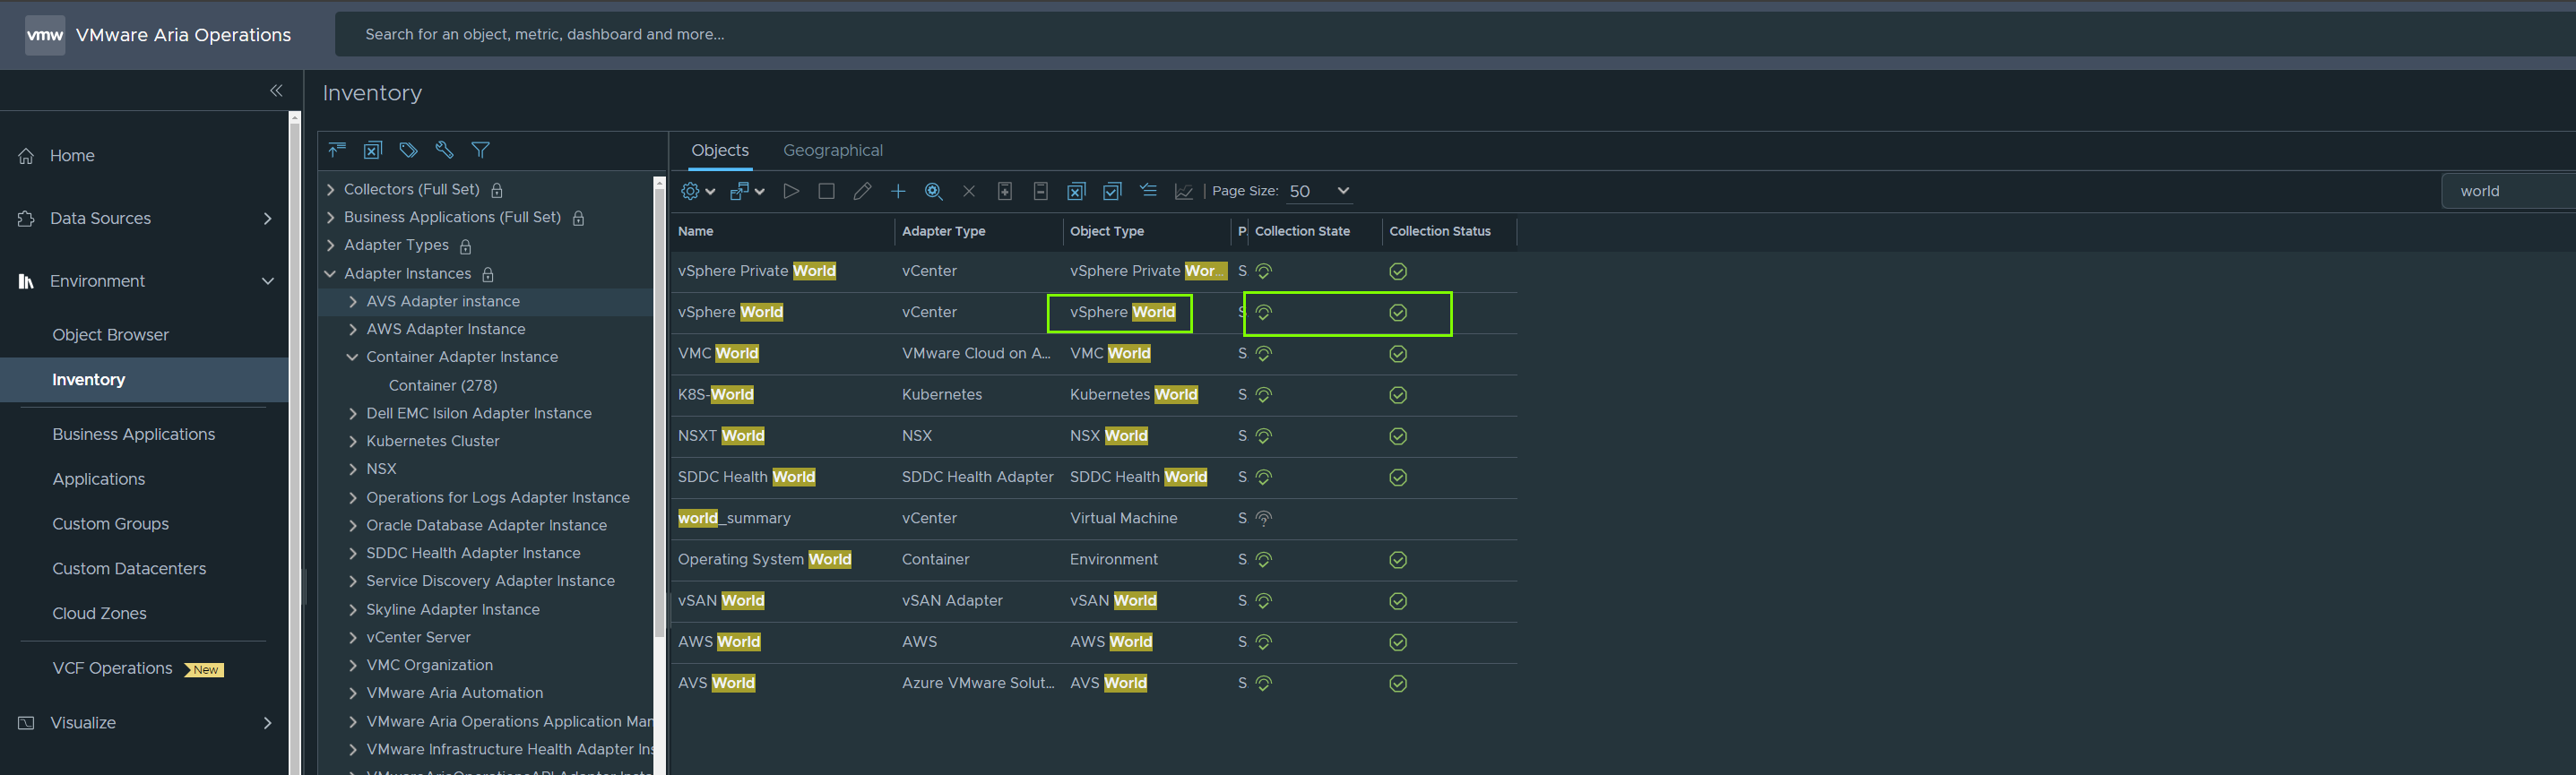Open Home in left navigation

tap(72, 156)
